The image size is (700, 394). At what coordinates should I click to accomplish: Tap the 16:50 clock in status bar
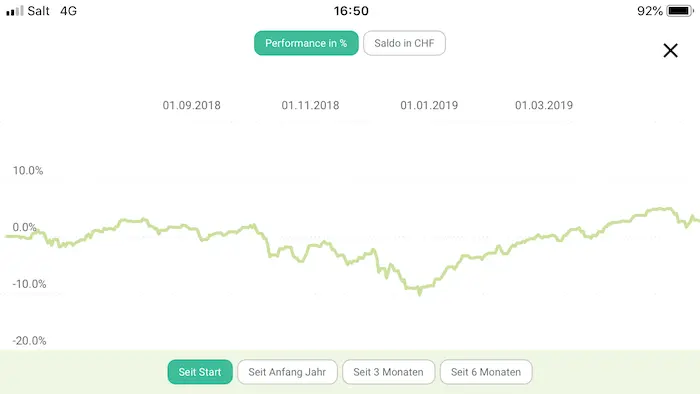point(351,11)
